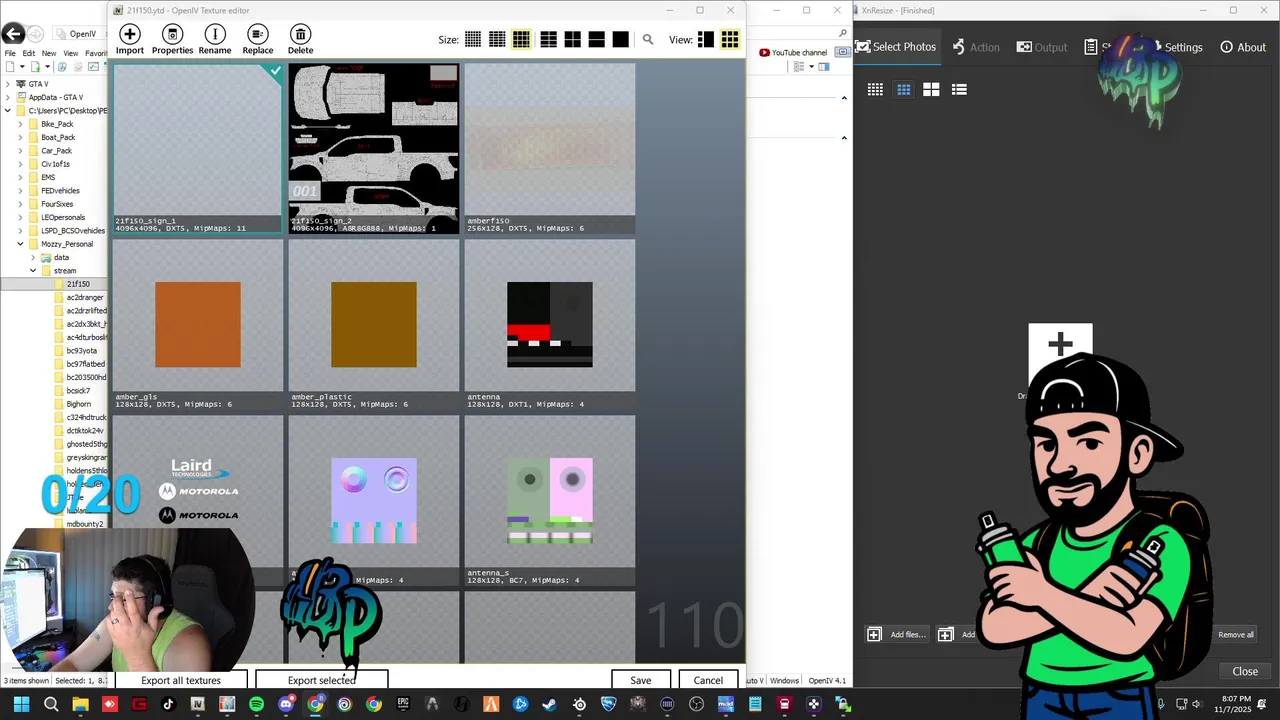Viewport: 1280px width, 720px height.
Task: Open Spotify from the taskbar
Action: tap(256, 705)
